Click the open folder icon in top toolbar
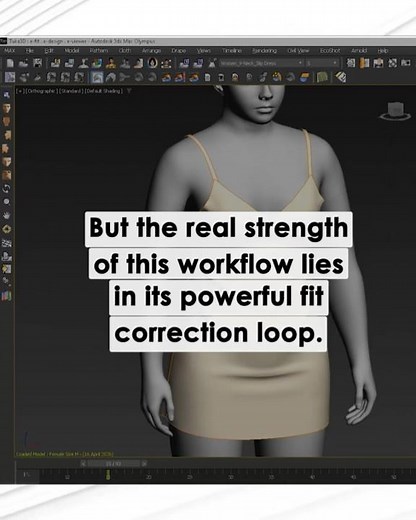Screen dimensions: 416x520 point(23,63)
